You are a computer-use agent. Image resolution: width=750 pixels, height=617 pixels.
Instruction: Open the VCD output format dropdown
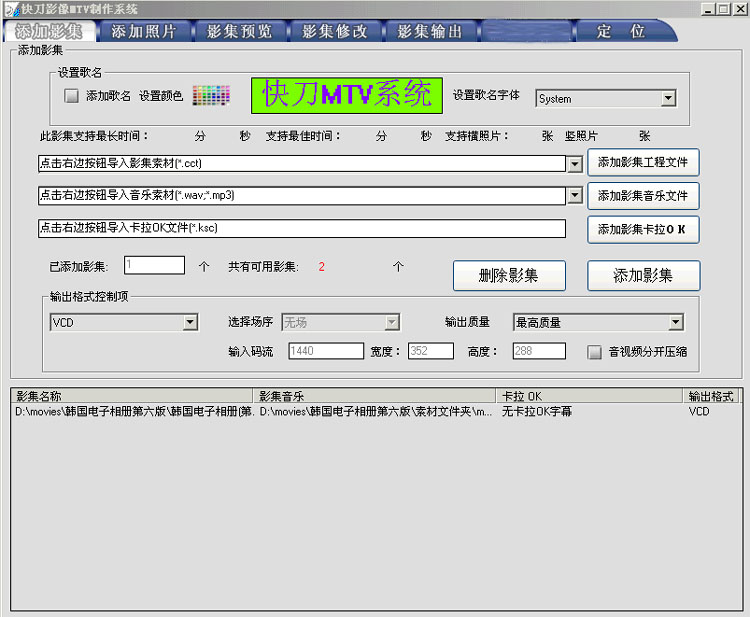pos(190,322)
